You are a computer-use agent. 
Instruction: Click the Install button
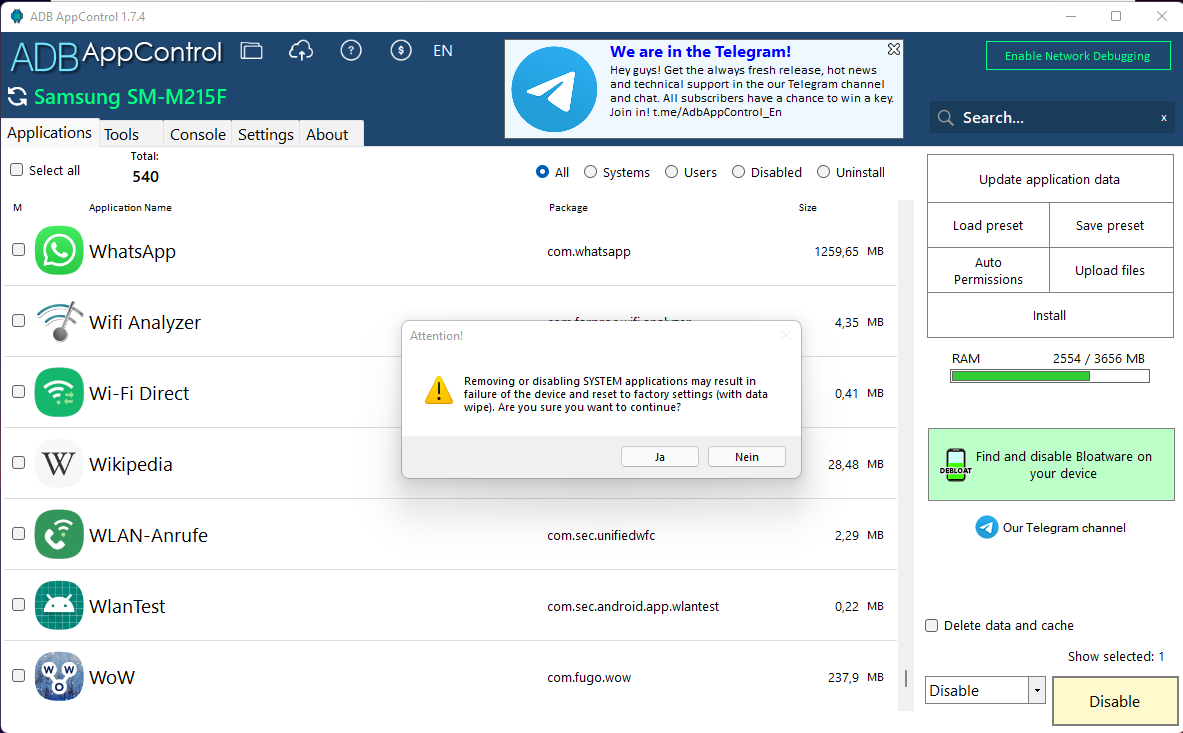point(1049,315)
